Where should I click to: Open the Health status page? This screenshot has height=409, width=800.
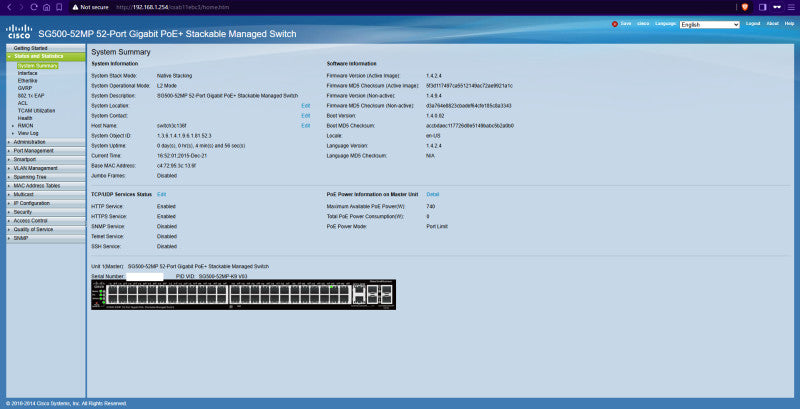pyautogui.click(x=25, y=118)
